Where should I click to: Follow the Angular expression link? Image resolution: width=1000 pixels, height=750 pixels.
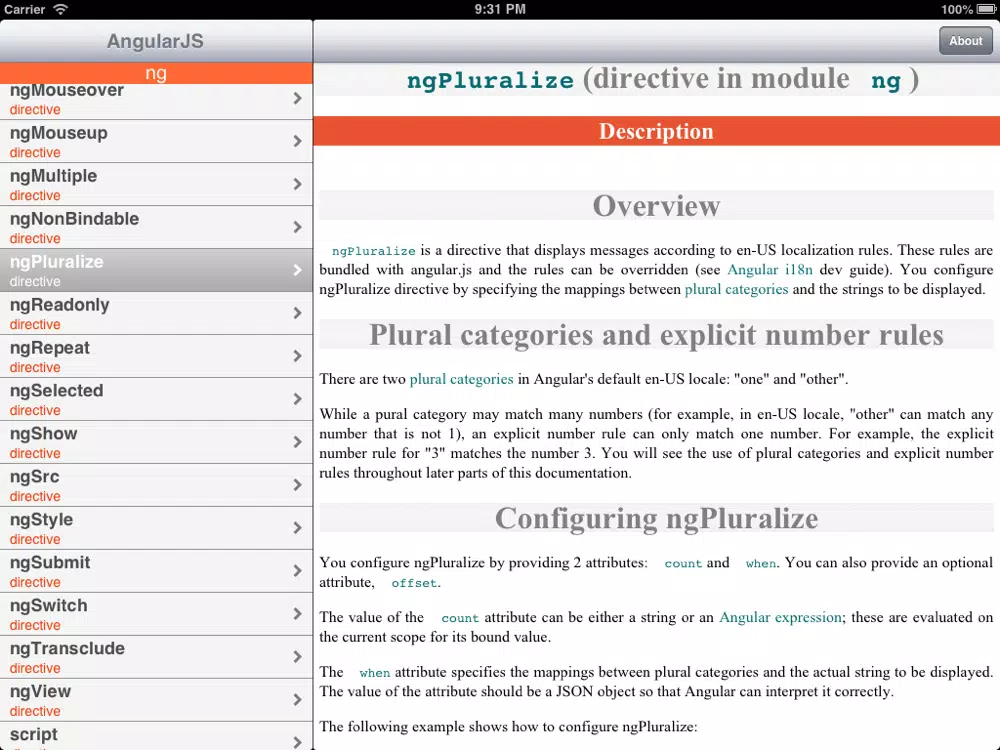pos(781,617)
